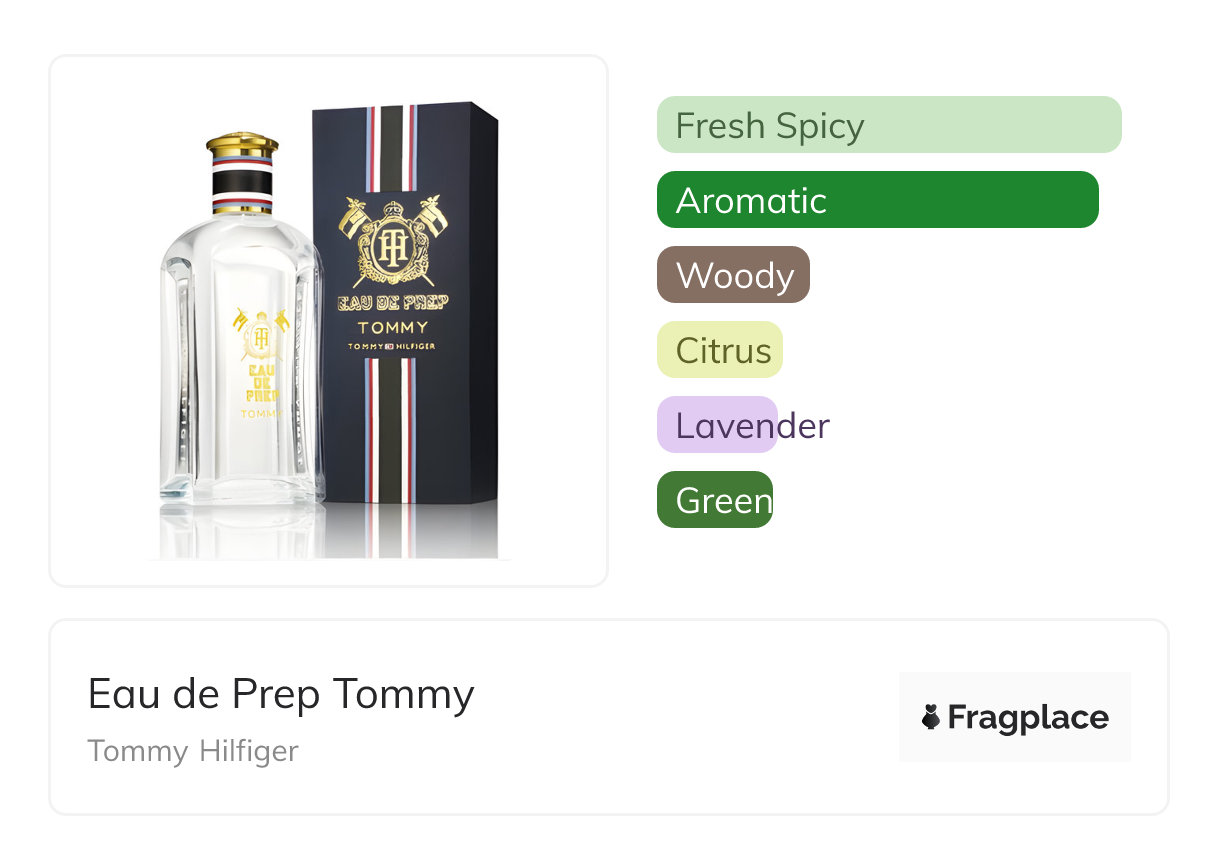Click the Fragplace wordmark text
The width and height of the screenshot is (1218, 864).
click(x=1028, y=717)
